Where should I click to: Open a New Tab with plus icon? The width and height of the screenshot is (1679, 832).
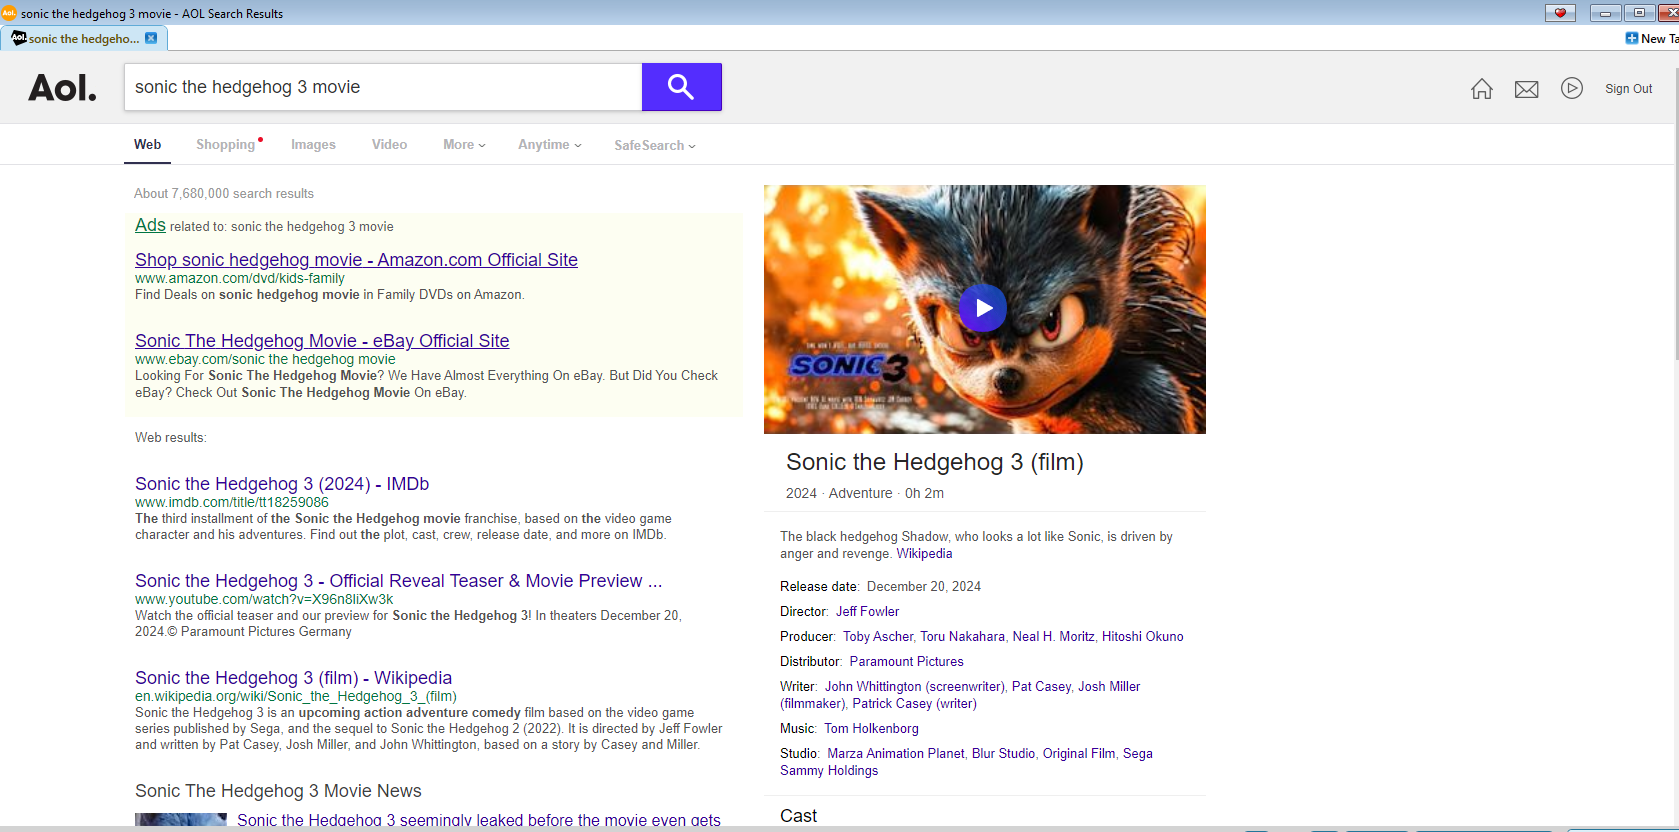coord(1651,38)
